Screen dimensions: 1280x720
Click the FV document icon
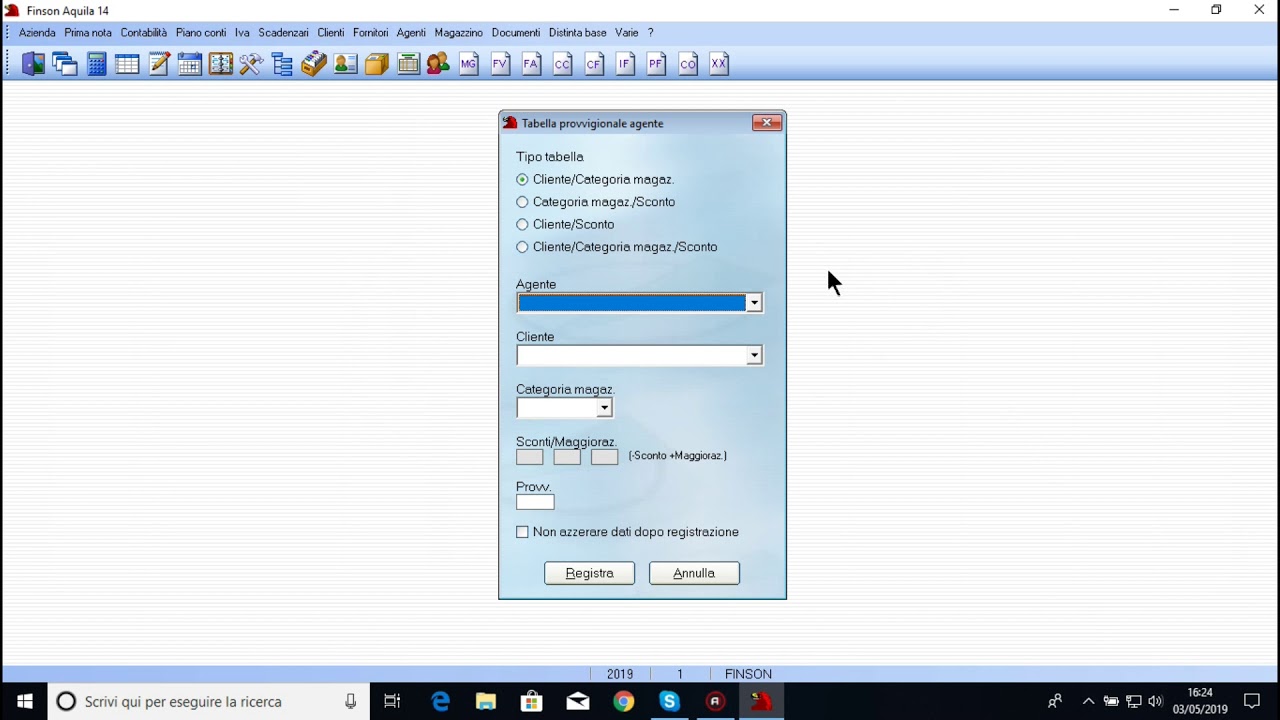pos(500,64)
